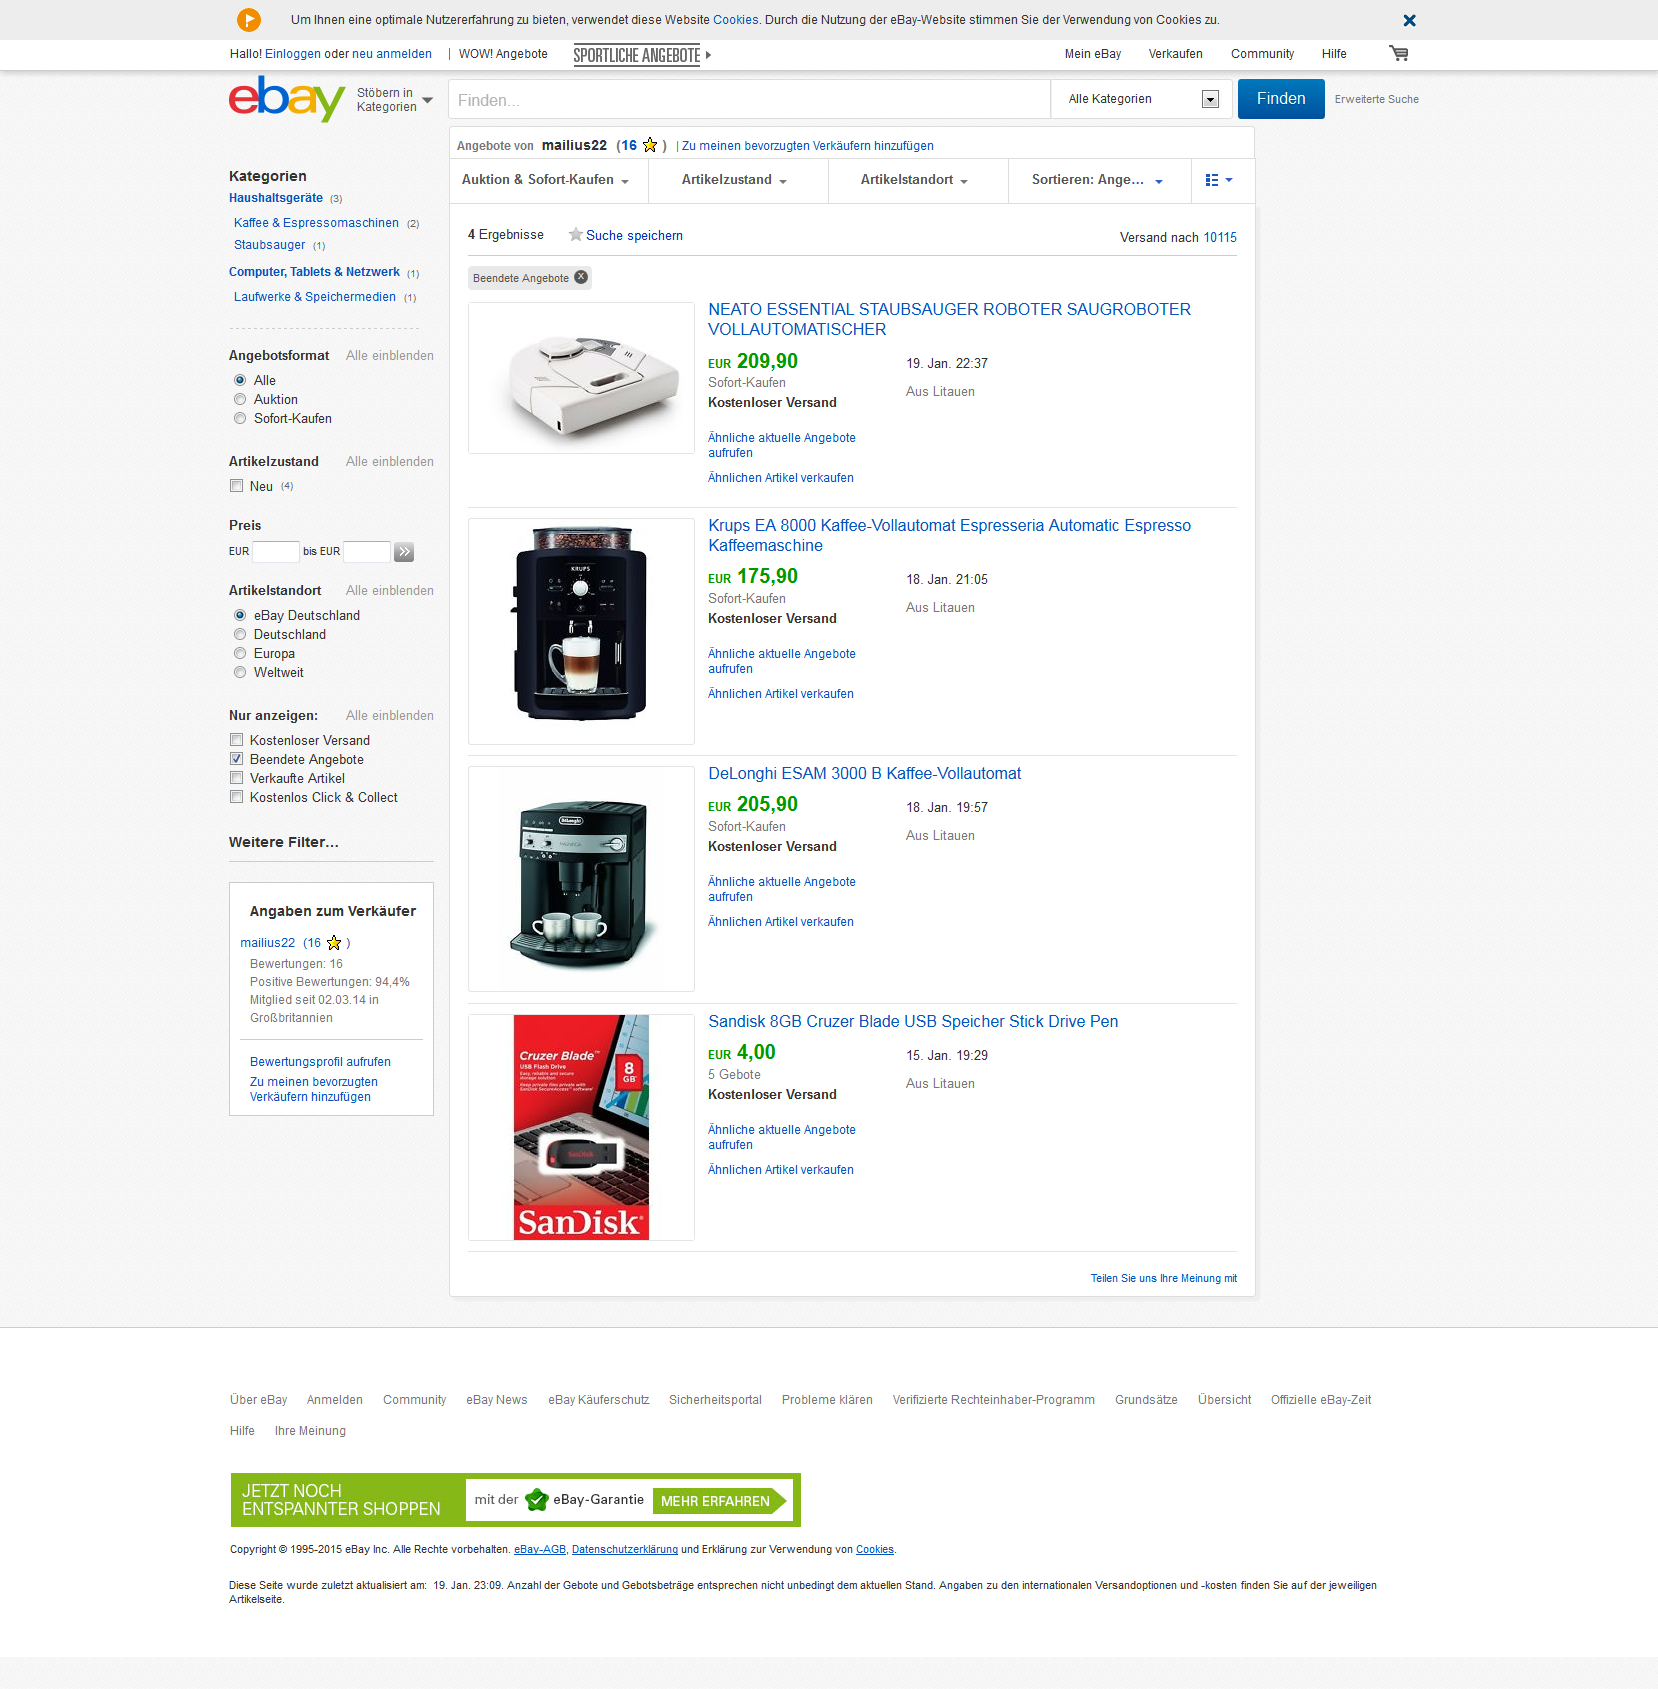Click Suche speichern link
Viewport: 1658px width, 1689px height.
click(634, 235)
